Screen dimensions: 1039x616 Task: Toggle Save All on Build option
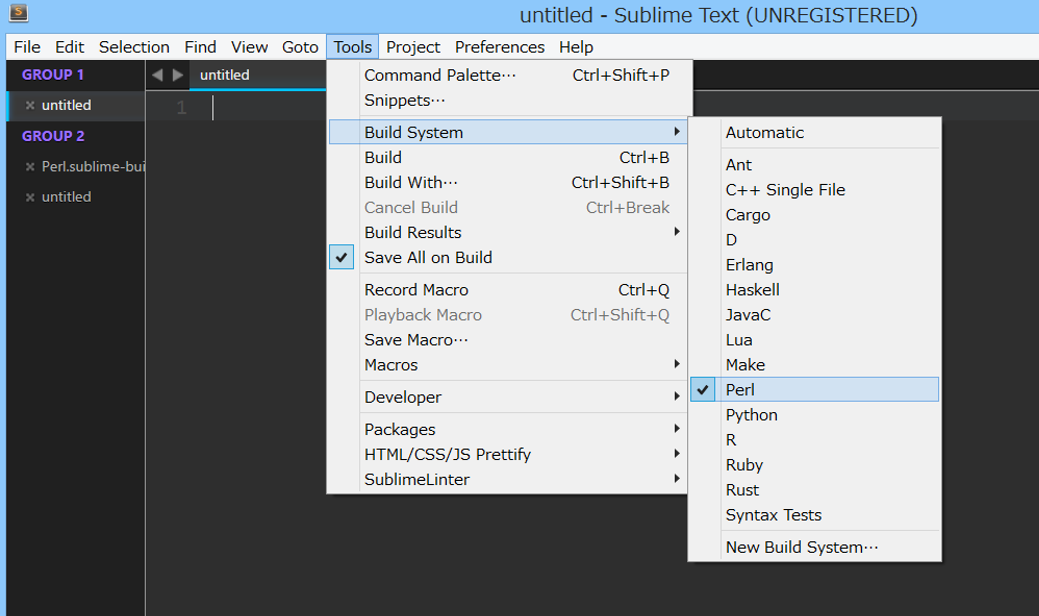(508, 258)
